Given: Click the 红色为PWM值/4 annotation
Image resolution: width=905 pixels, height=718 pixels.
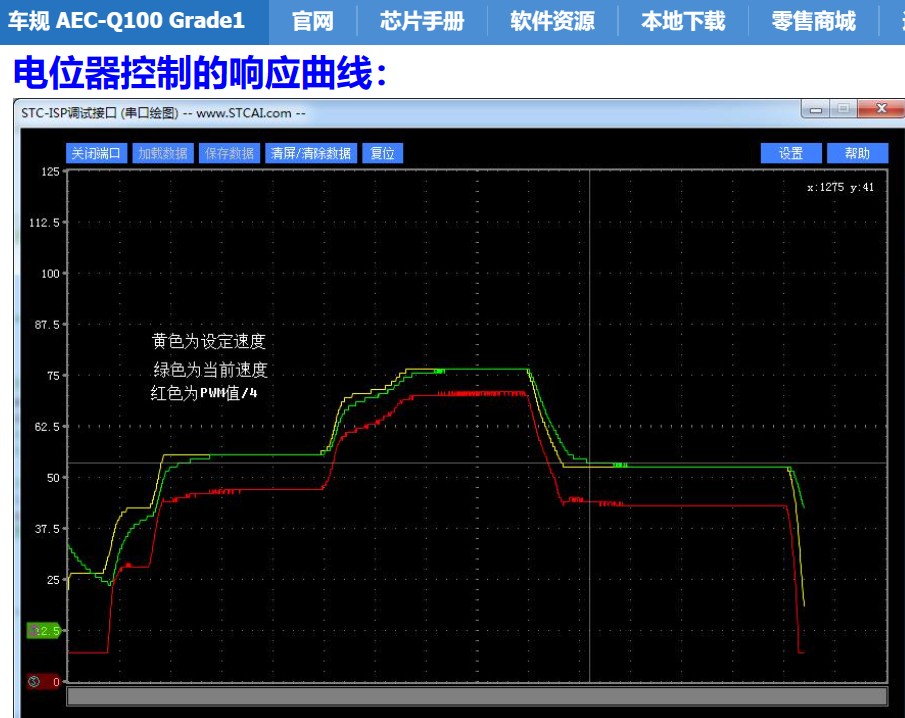Looking at the screenshot, I should click(204, 393).
